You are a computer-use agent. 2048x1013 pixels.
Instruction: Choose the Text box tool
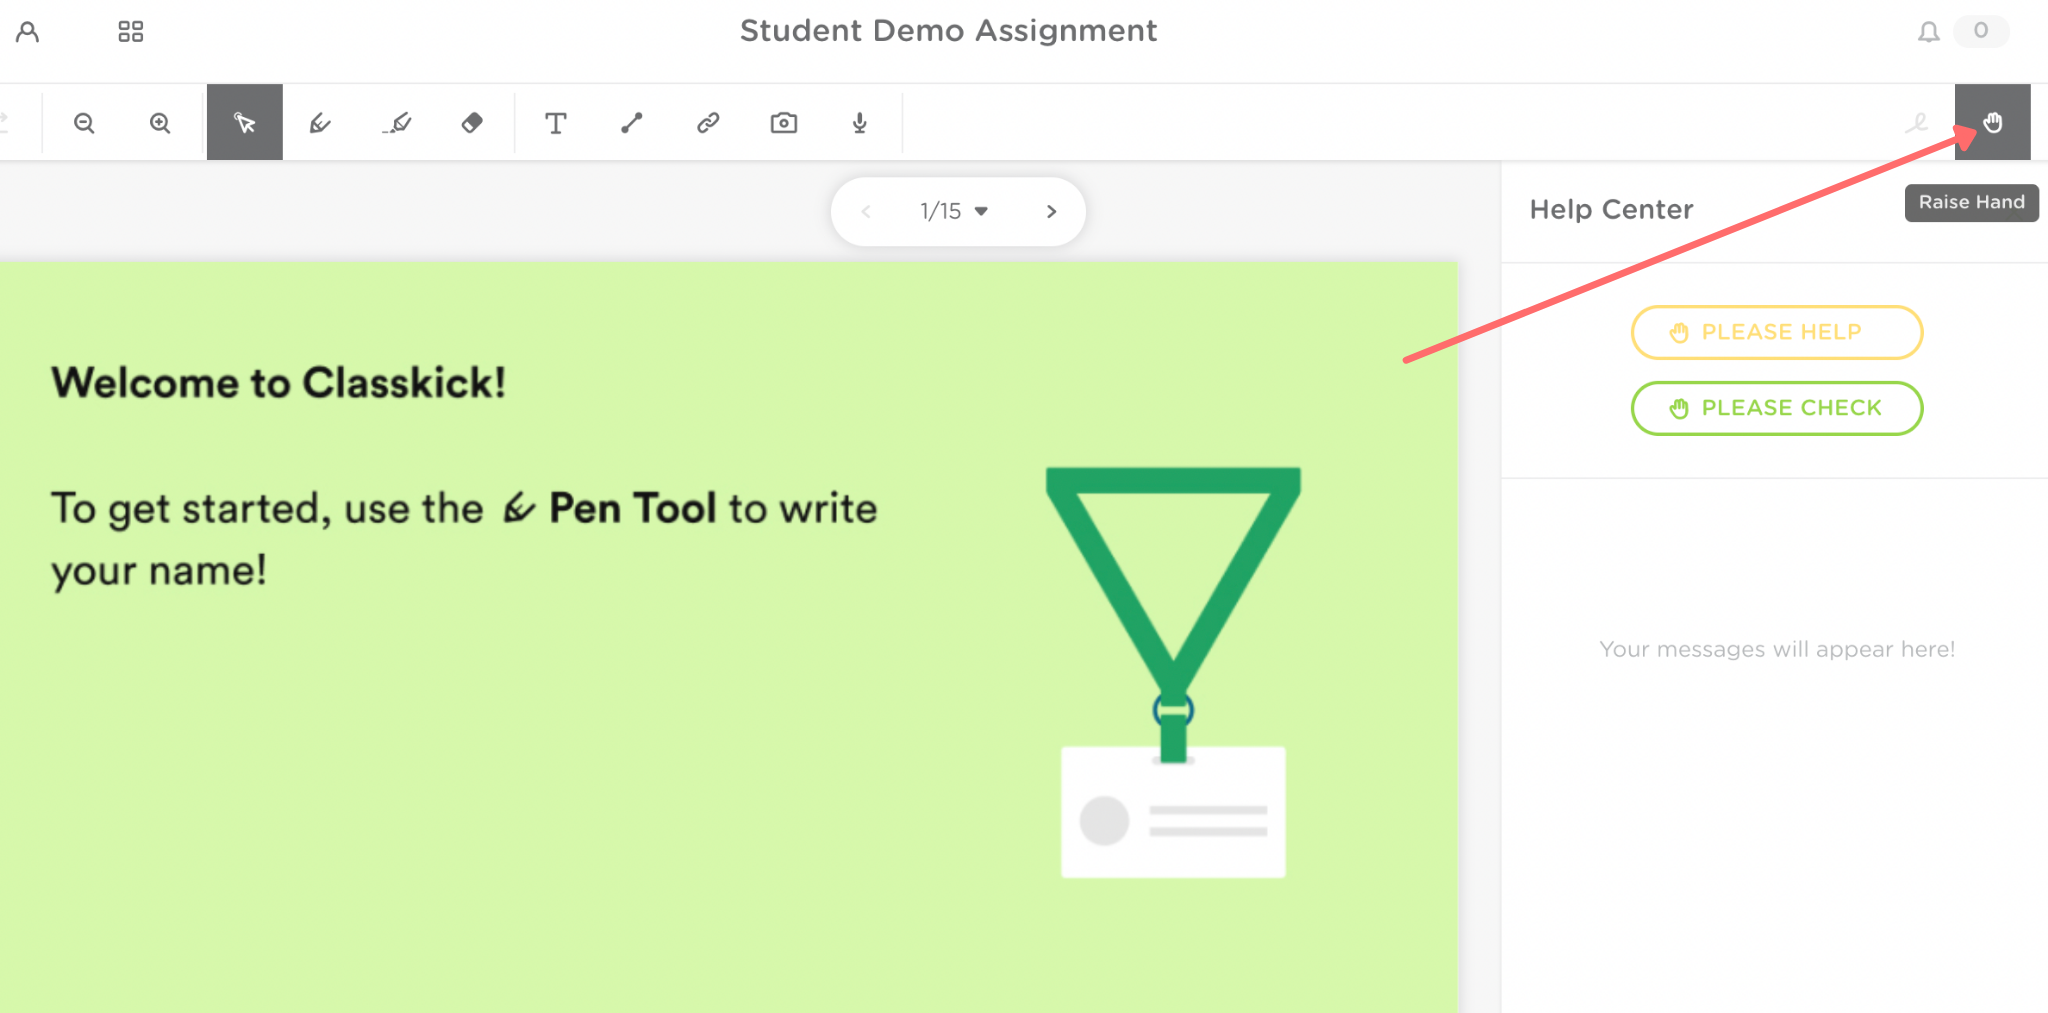[556, 123]
